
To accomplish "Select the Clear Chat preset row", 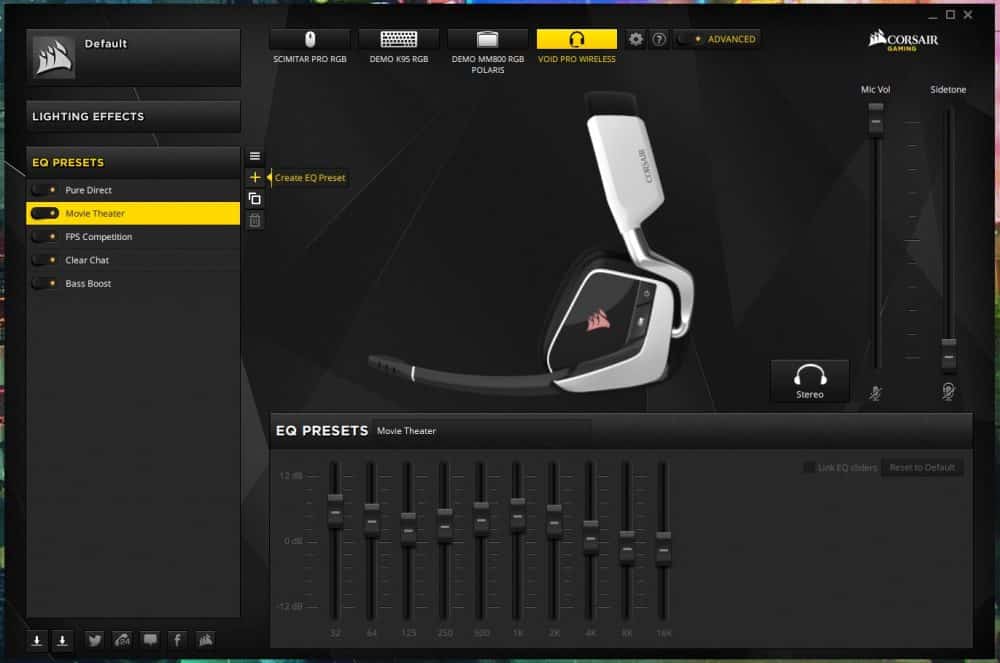I will point(133,260).
